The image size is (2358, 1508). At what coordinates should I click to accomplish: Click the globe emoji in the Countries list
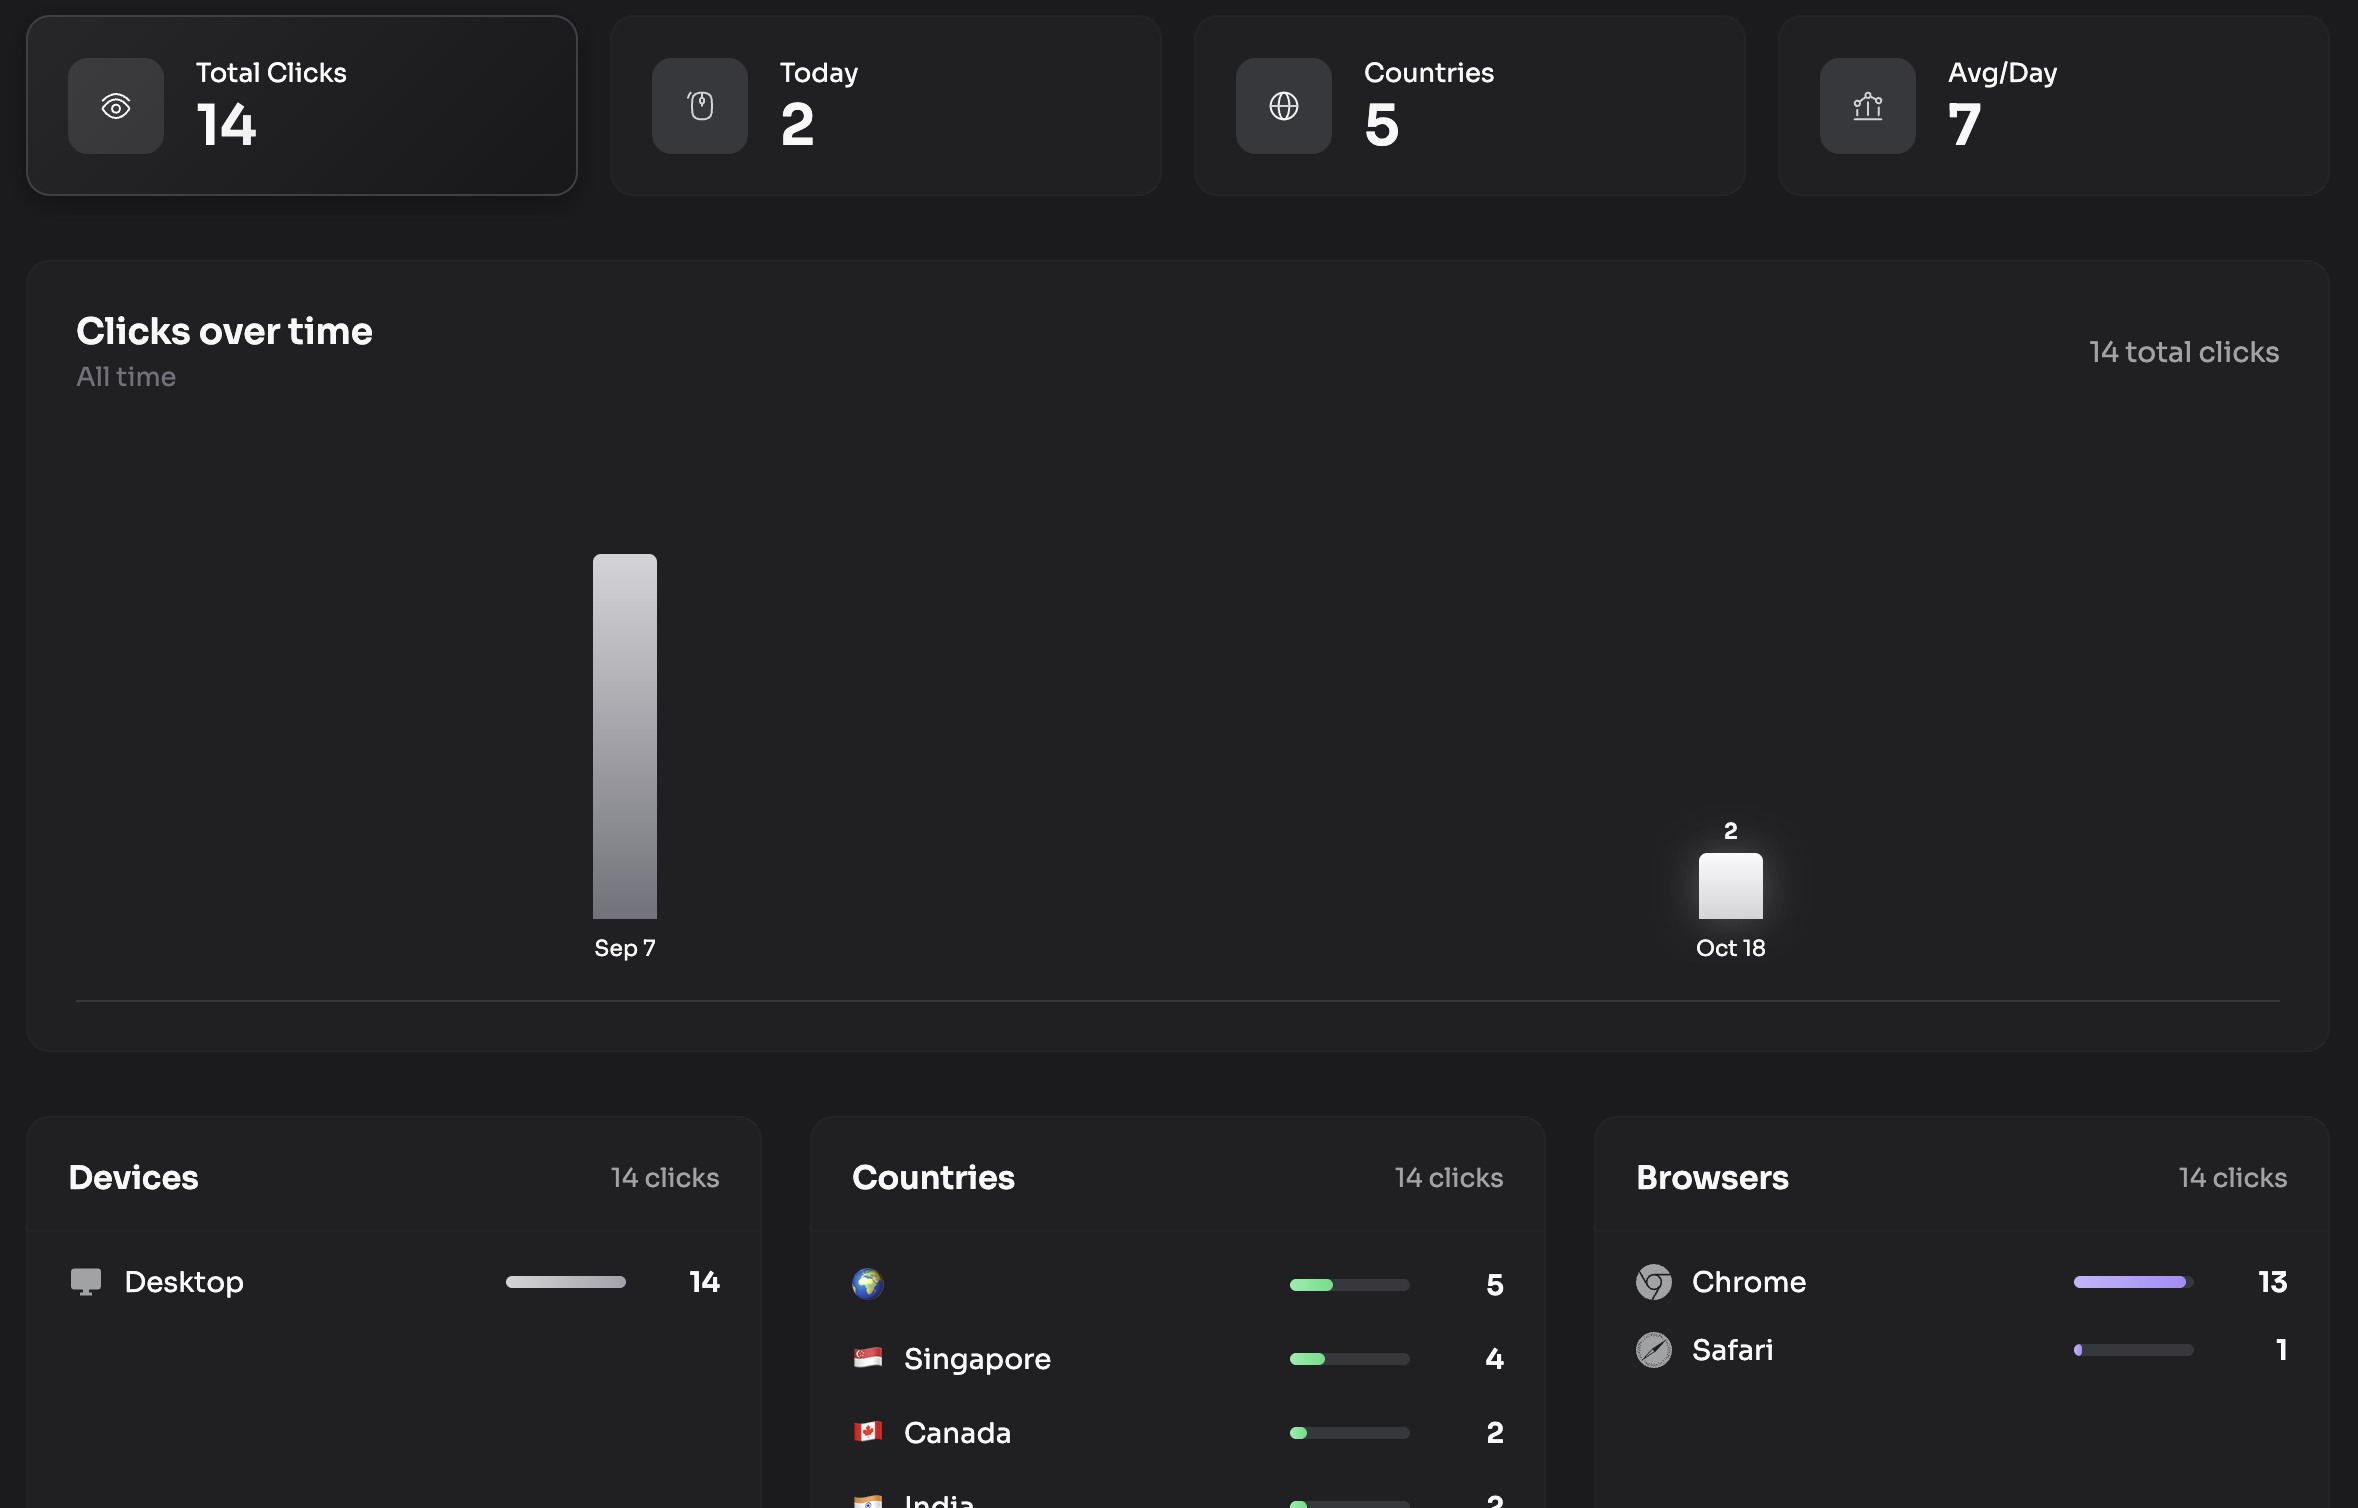coord(867,1284)
